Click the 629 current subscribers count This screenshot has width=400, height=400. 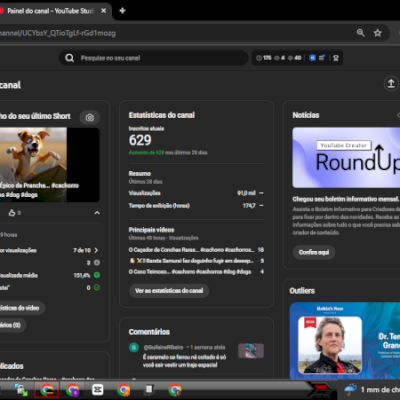tap(140, 140)
